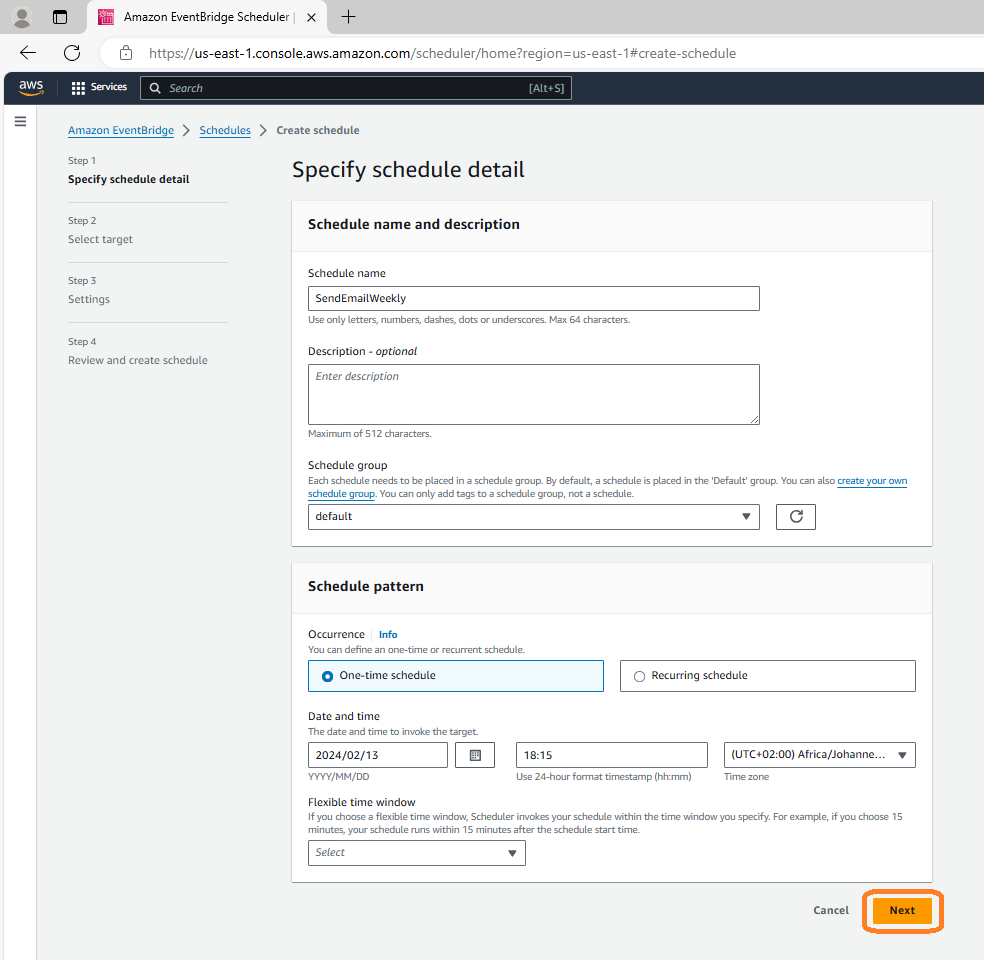Open the Services grid menu
The width and height of the screenshot is (984, 960).
click(x=99, y=88)
